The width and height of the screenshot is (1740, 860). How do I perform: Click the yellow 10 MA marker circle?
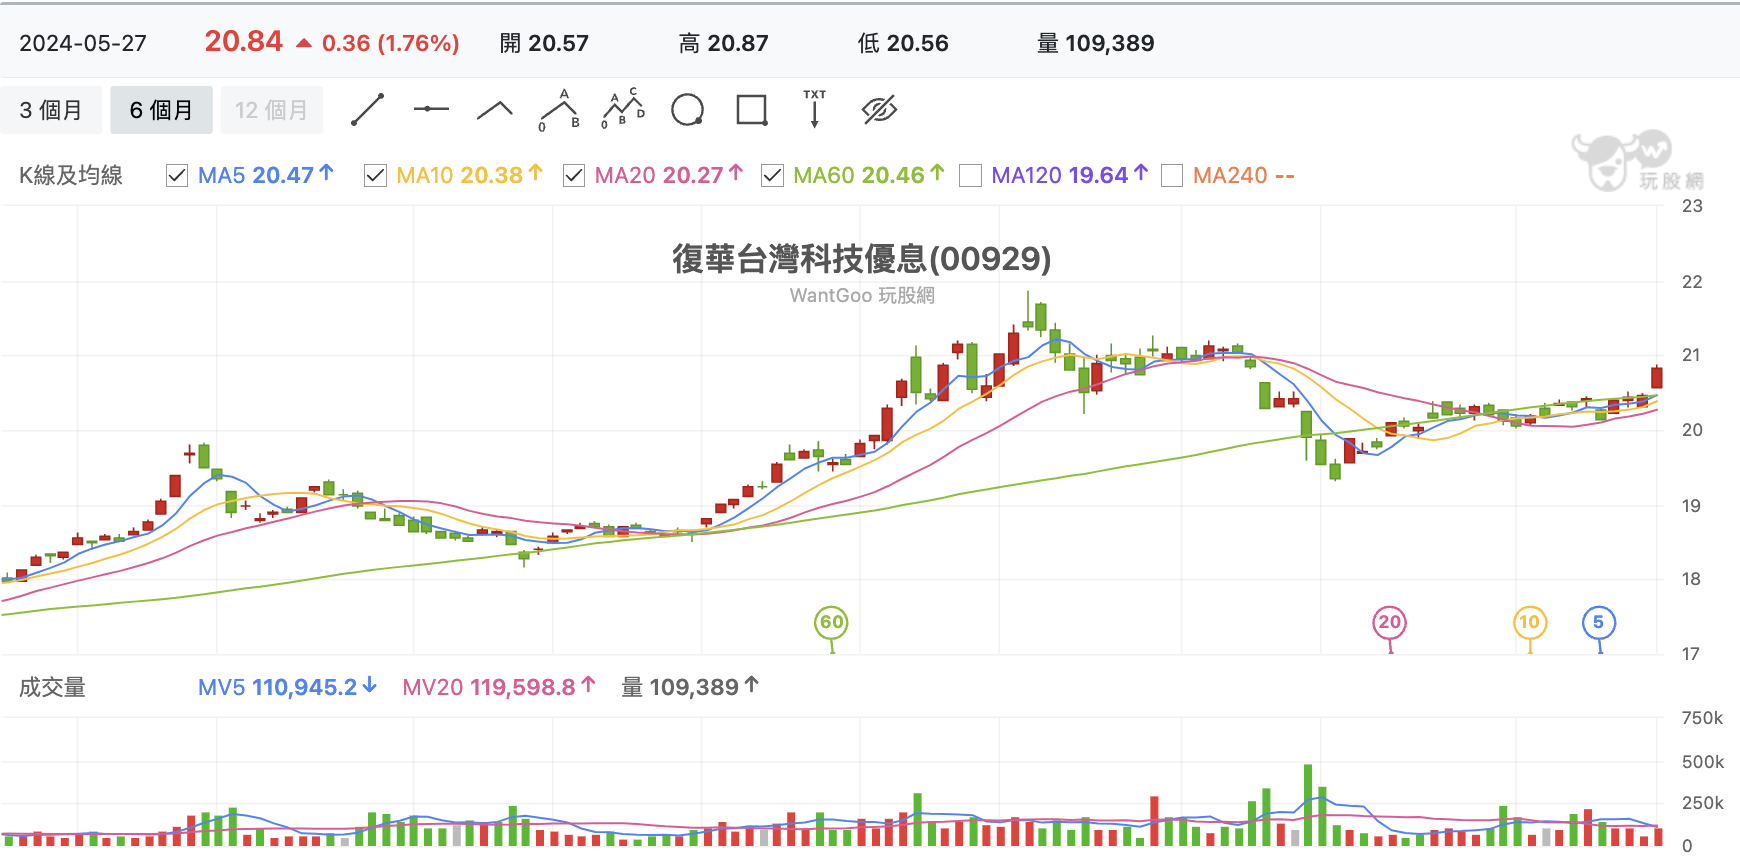[x=1530, y=622]
